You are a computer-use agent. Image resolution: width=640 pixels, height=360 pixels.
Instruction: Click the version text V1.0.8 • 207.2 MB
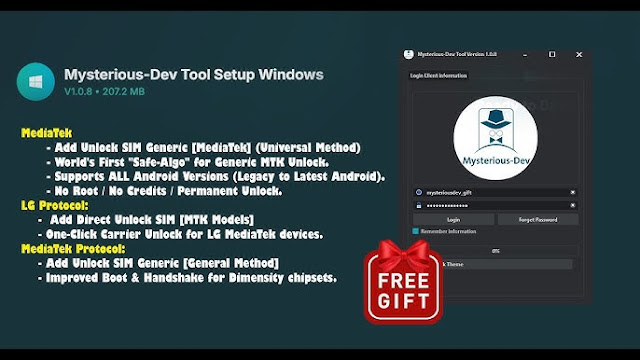[104, 91]
